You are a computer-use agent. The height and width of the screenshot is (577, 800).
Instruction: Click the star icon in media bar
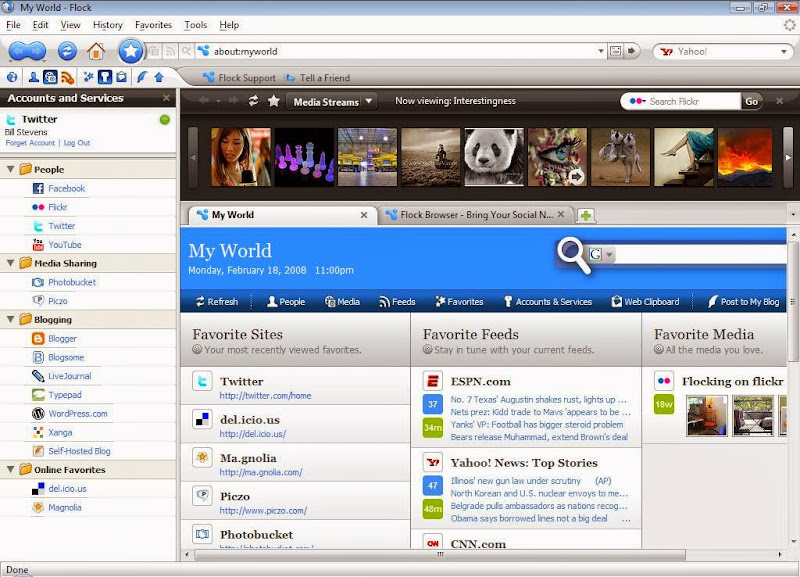tap(273, 101)
